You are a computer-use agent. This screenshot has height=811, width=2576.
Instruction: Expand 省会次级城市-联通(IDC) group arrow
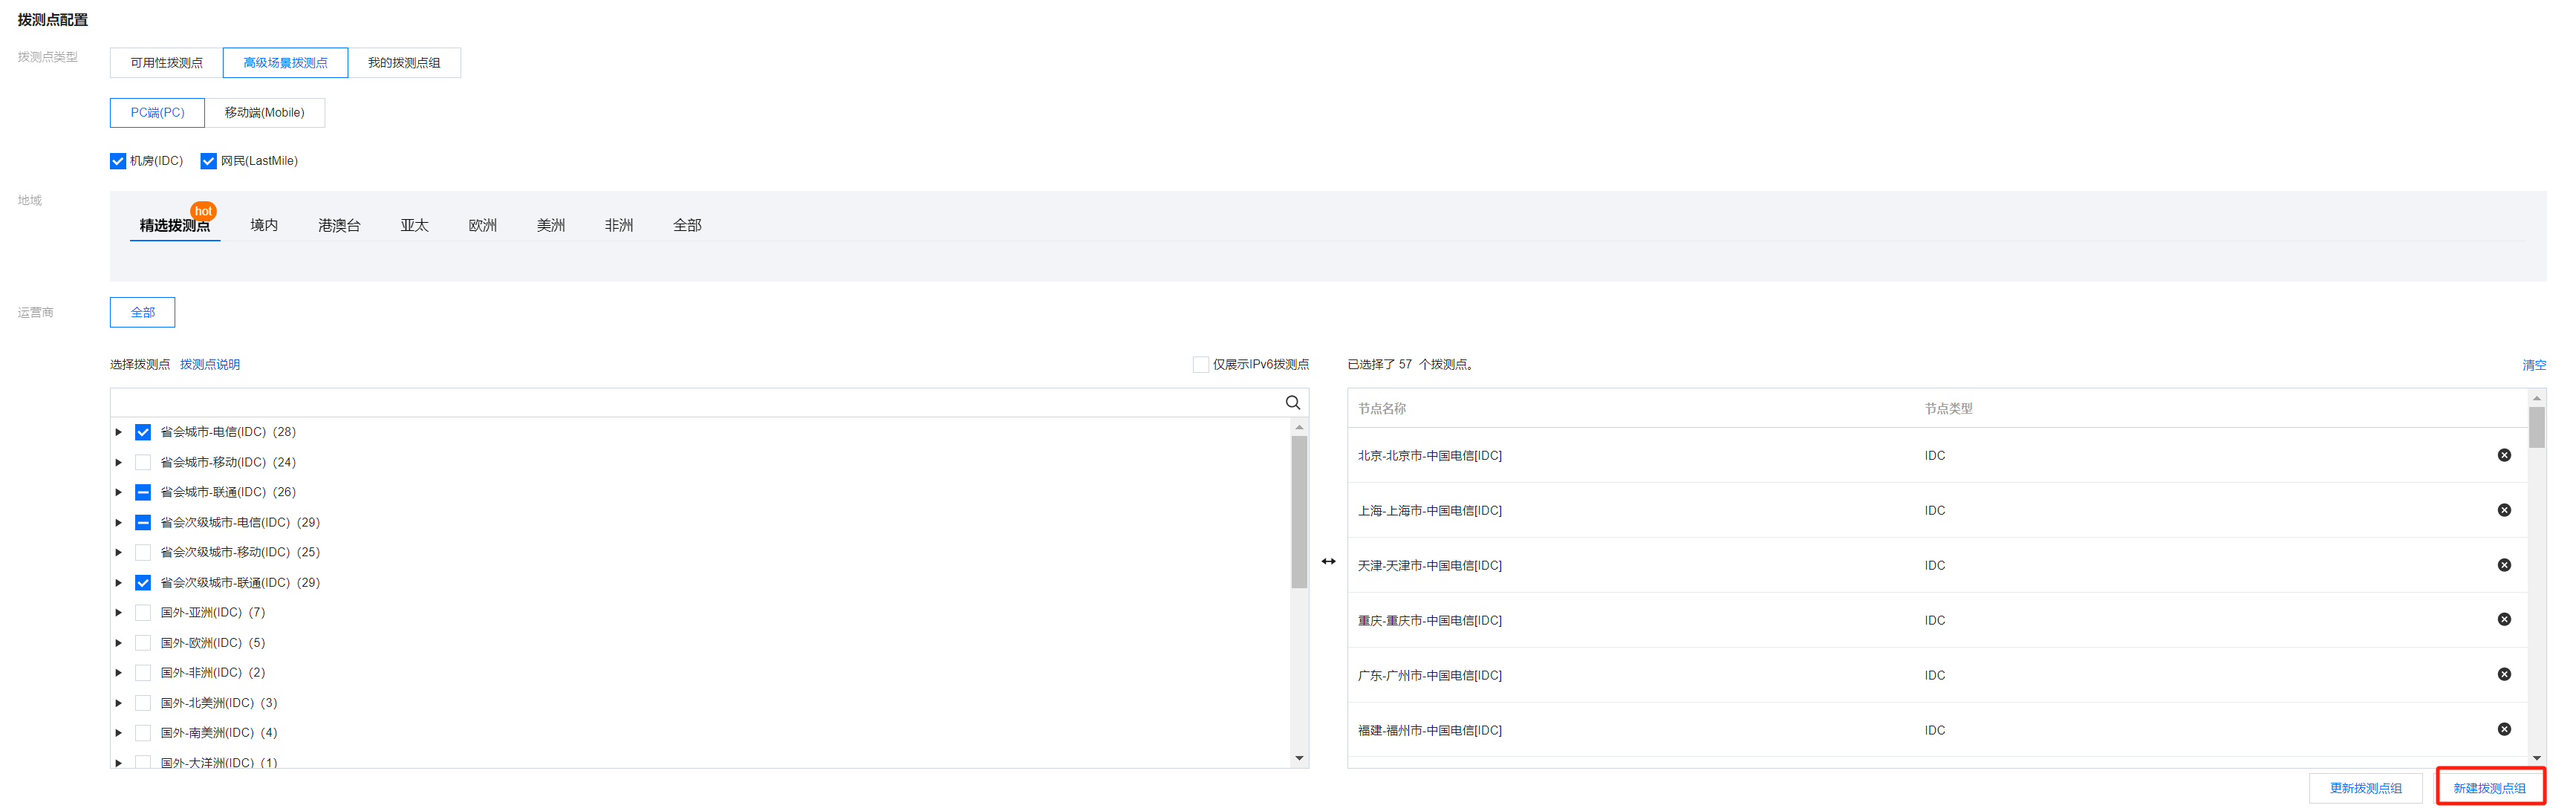tap(118, 582)
